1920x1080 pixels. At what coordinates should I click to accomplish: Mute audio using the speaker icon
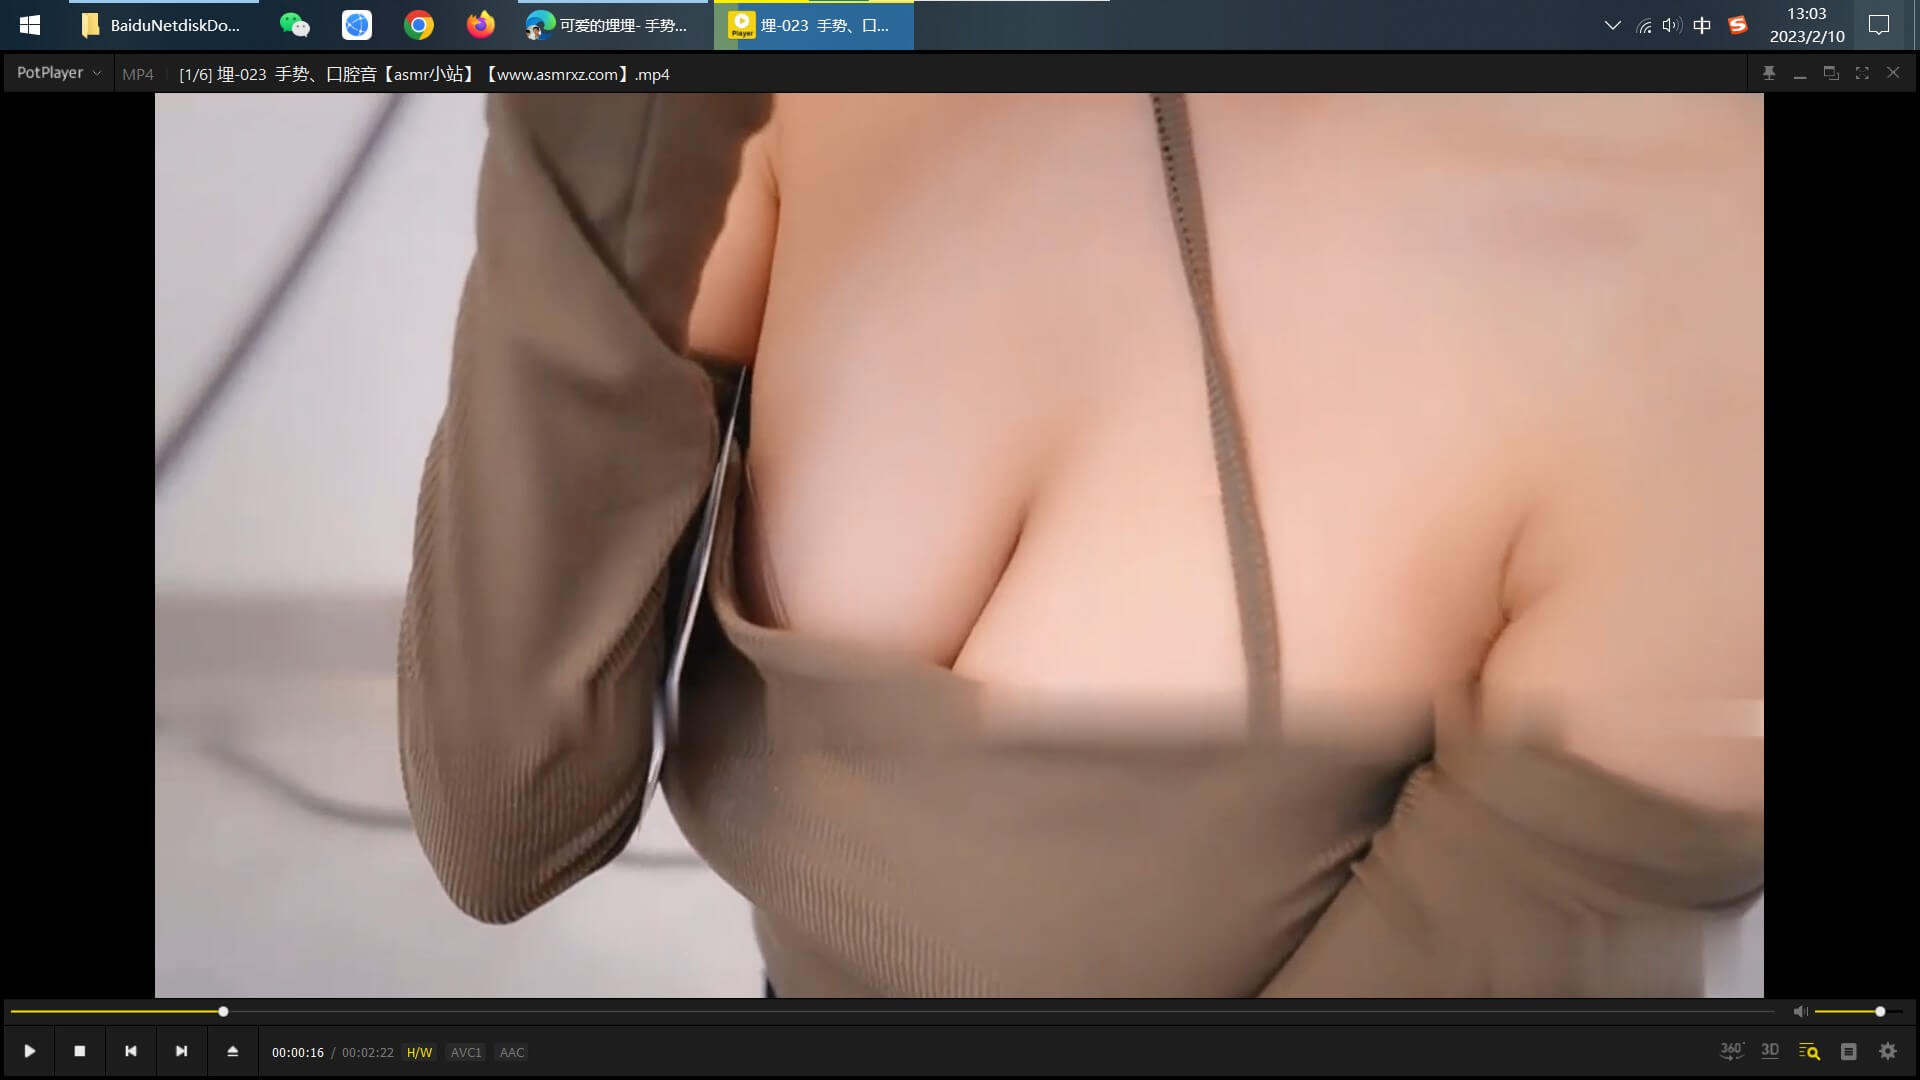(1800, 1012)
